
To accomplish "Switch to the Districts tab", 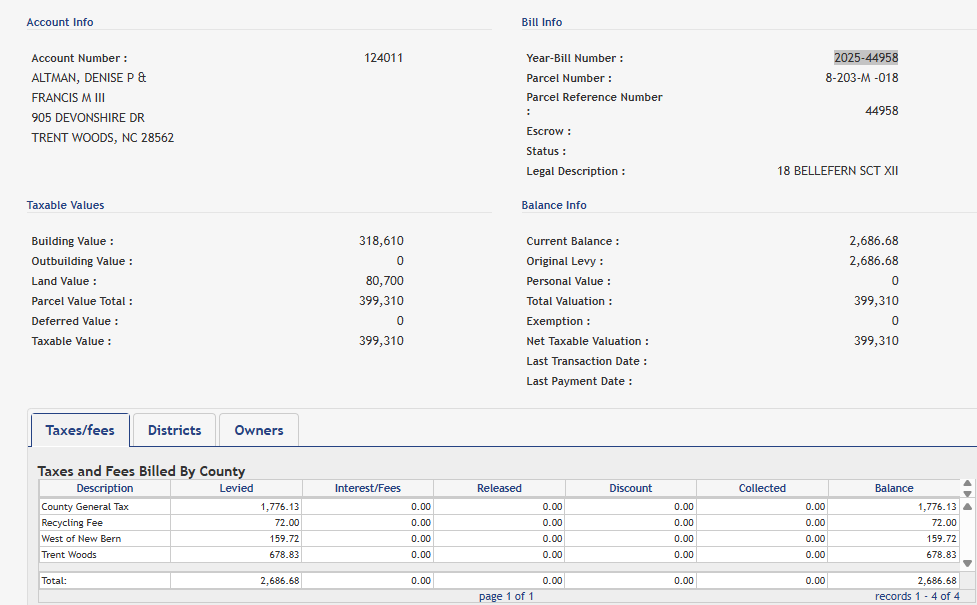I will pos(174,430).
